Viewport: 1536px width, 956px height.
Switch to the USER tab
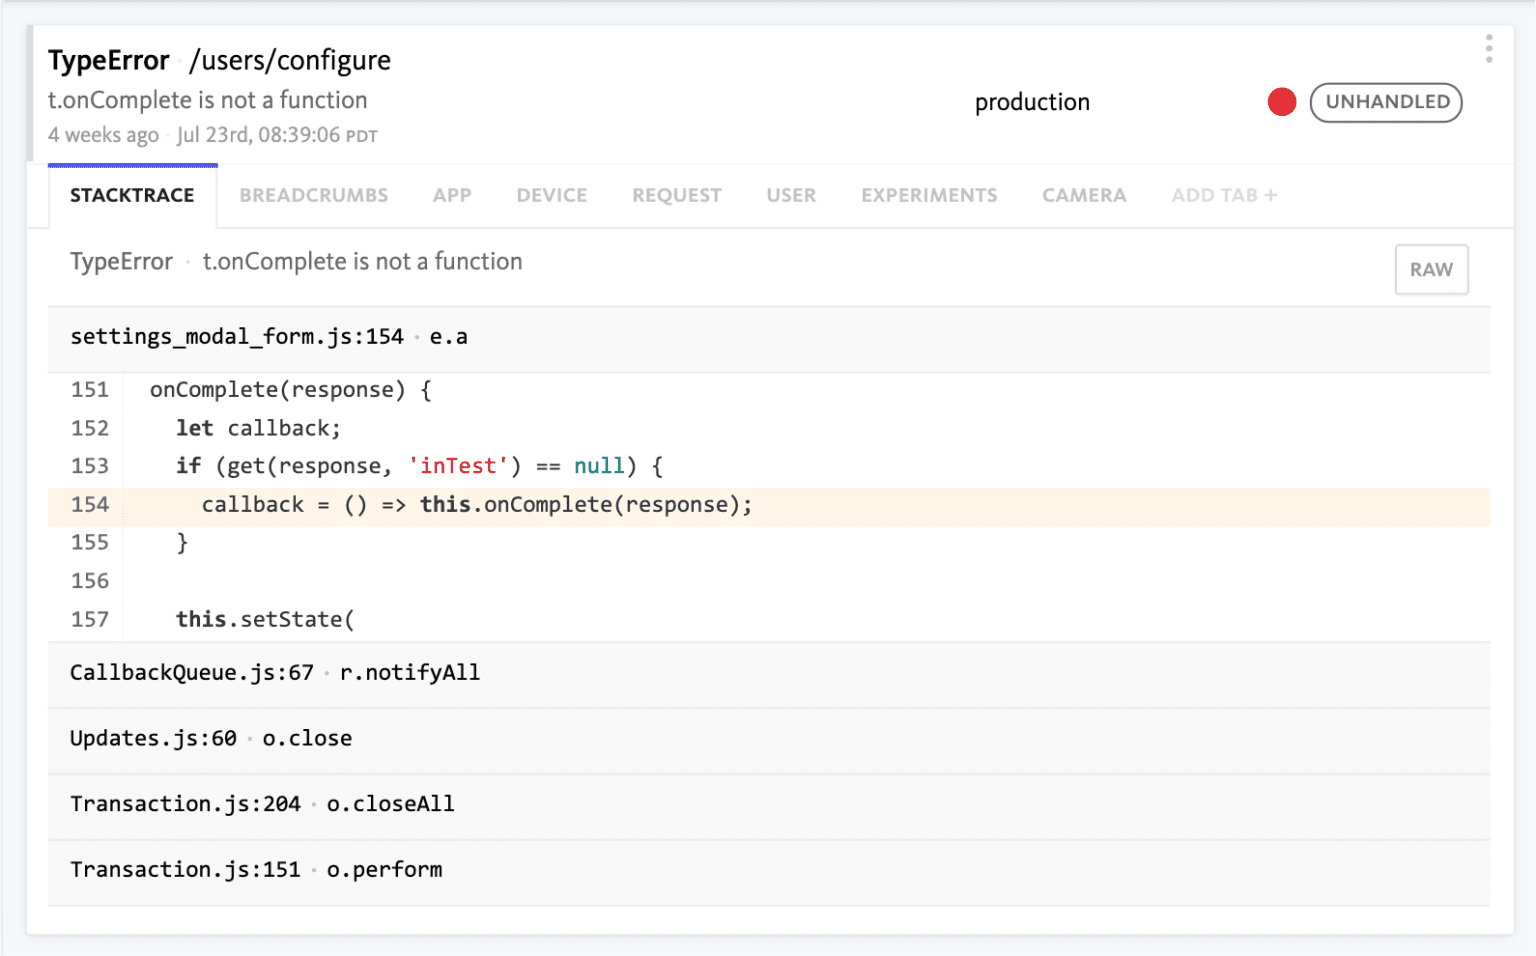[791, 195]
